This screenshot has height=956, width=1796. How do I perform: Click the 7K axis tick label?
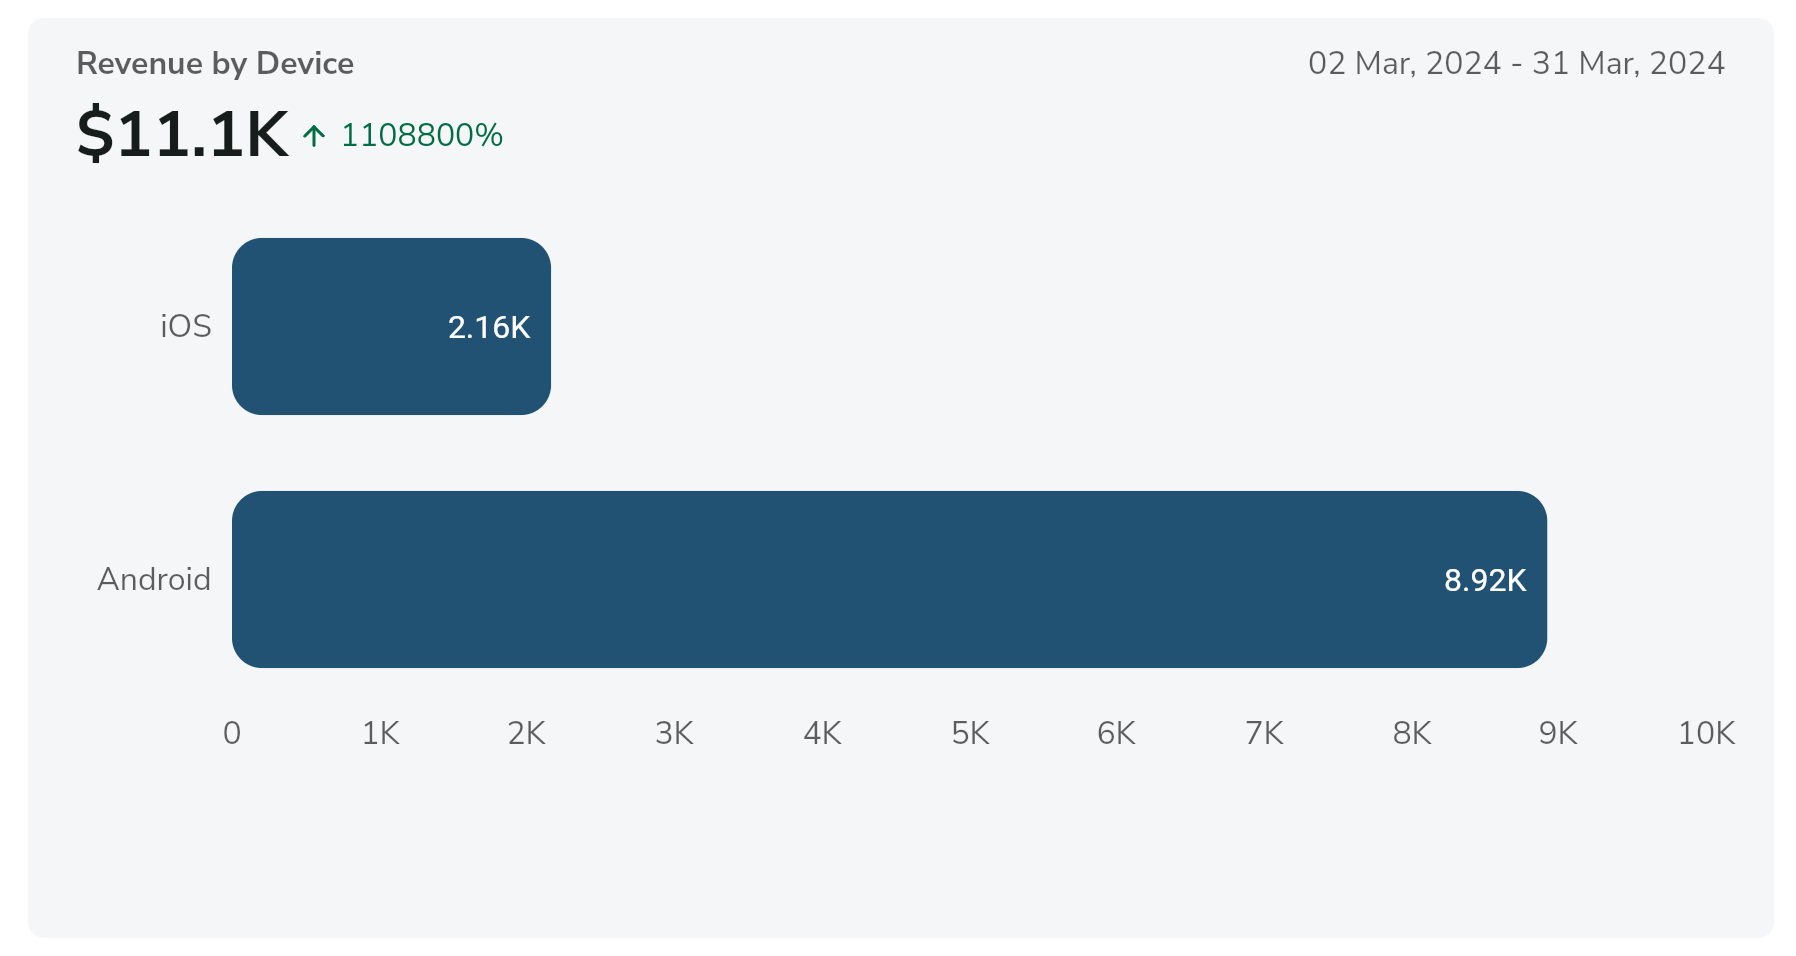click(1264, 733)
